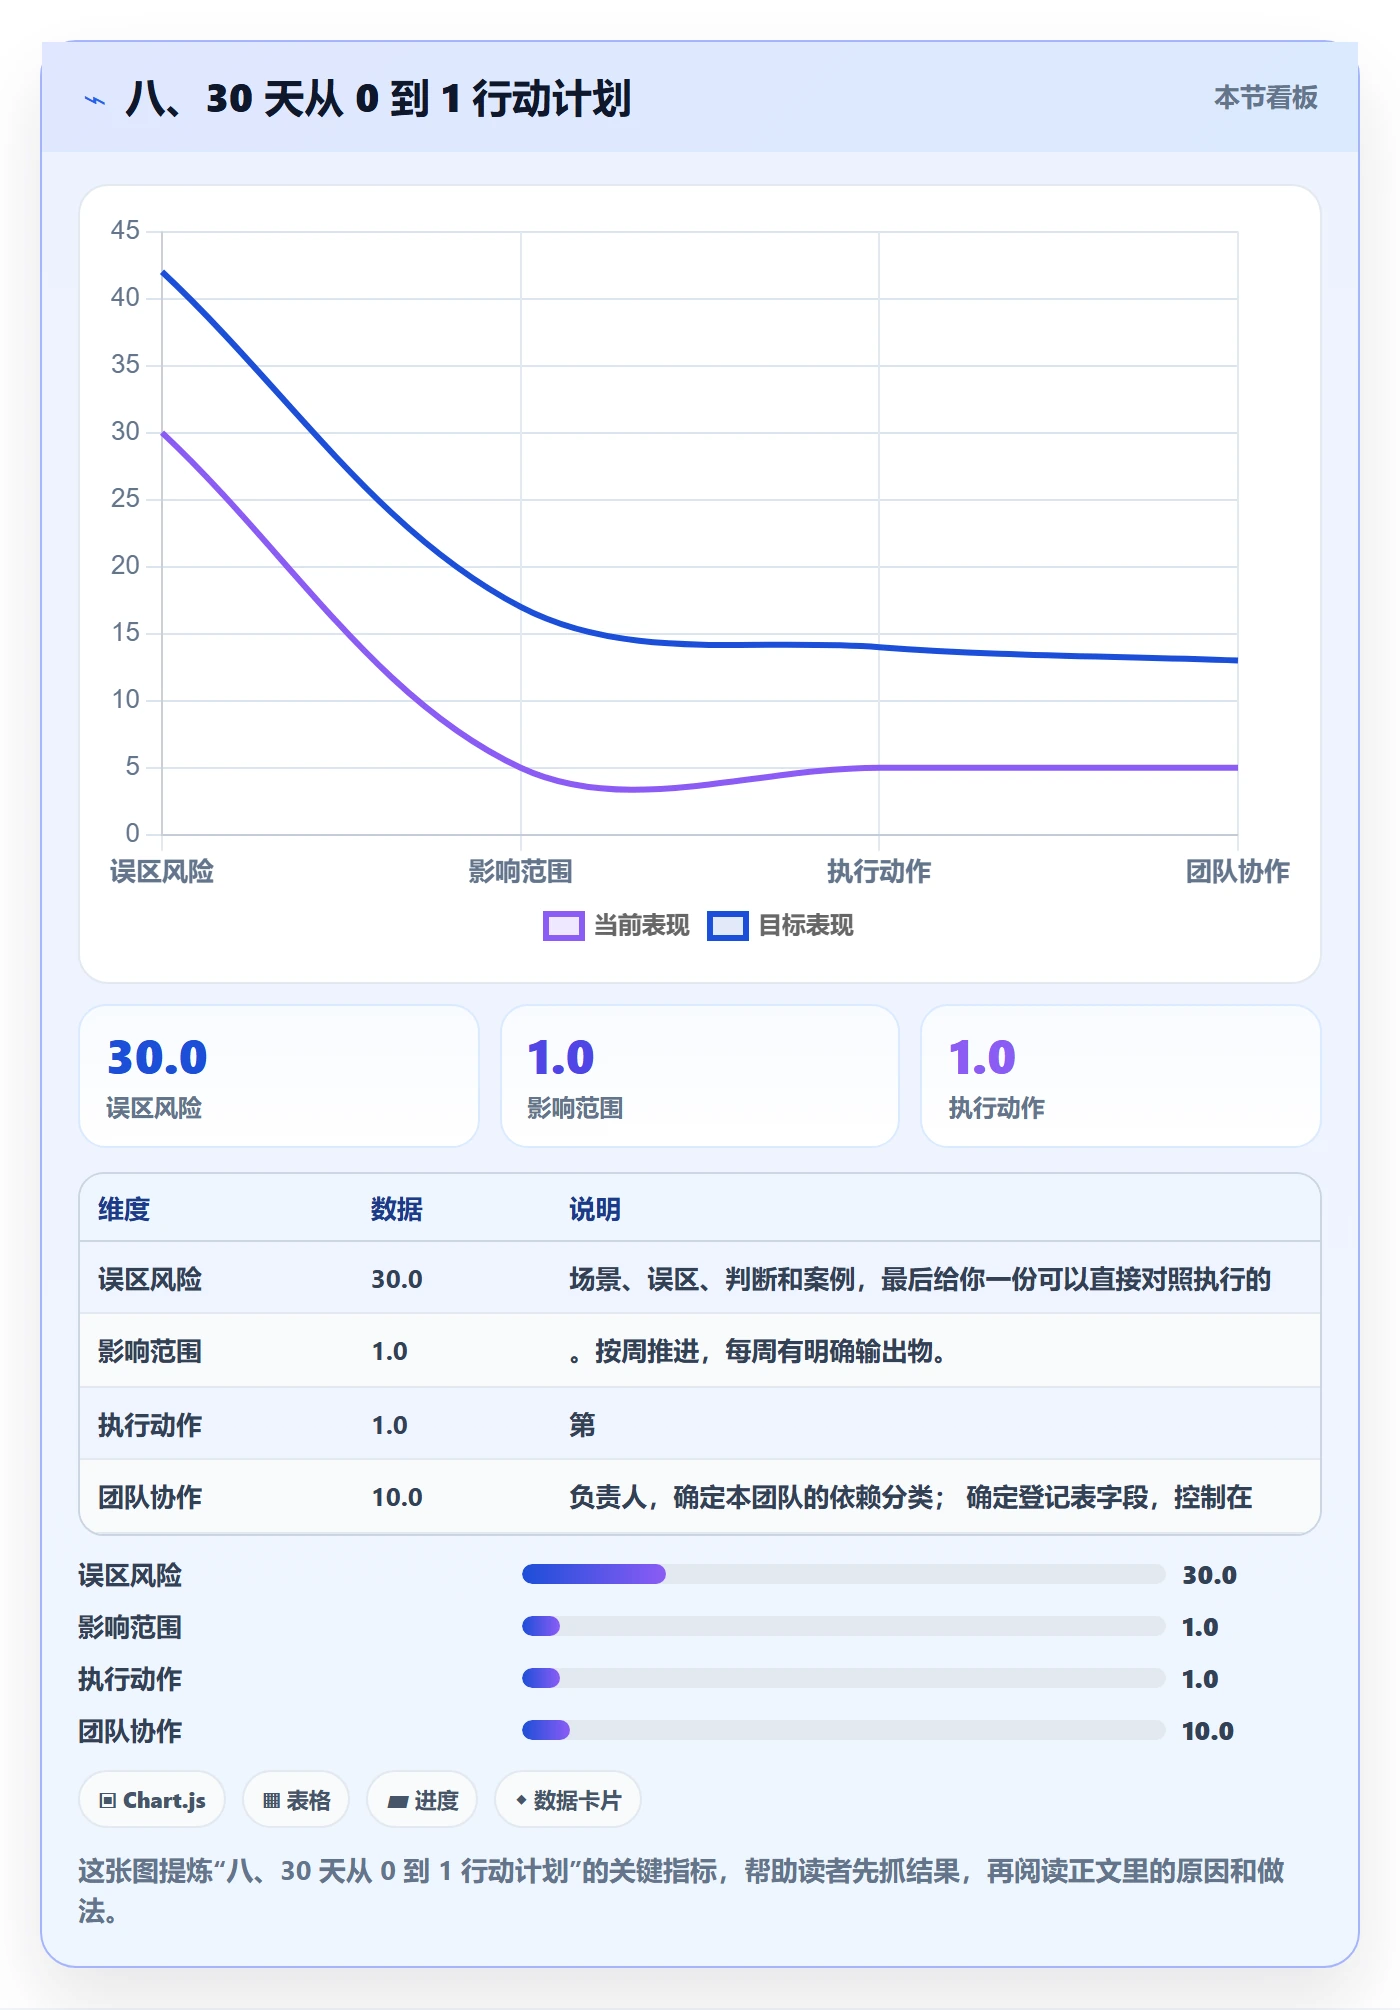Click the 影响范围 table row name
The image size is (1400, 2010).
(150, 1351)
